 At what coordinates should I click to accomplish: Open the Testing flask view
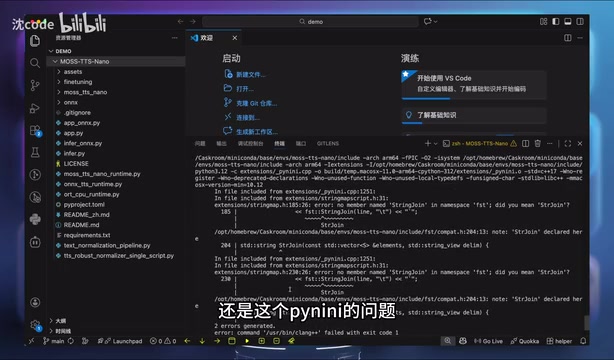pyautogui.click(x=35, y=152)
